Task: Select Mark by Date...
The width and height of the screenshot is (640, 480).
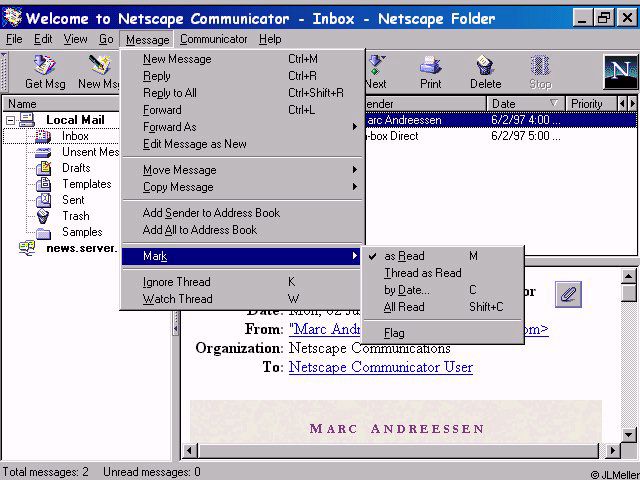Action: coord(443,290)
